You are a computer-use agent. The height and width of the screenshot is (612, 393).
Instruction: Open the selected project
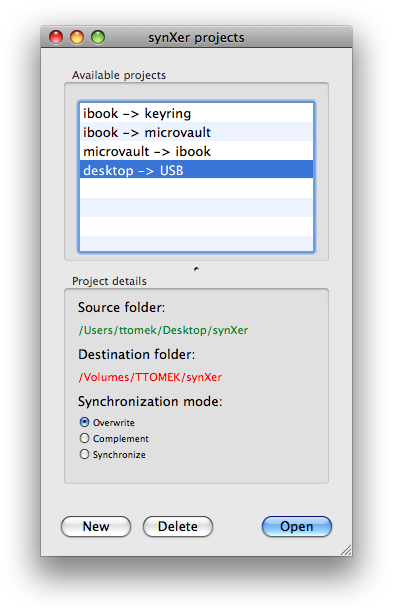point(297,526)
